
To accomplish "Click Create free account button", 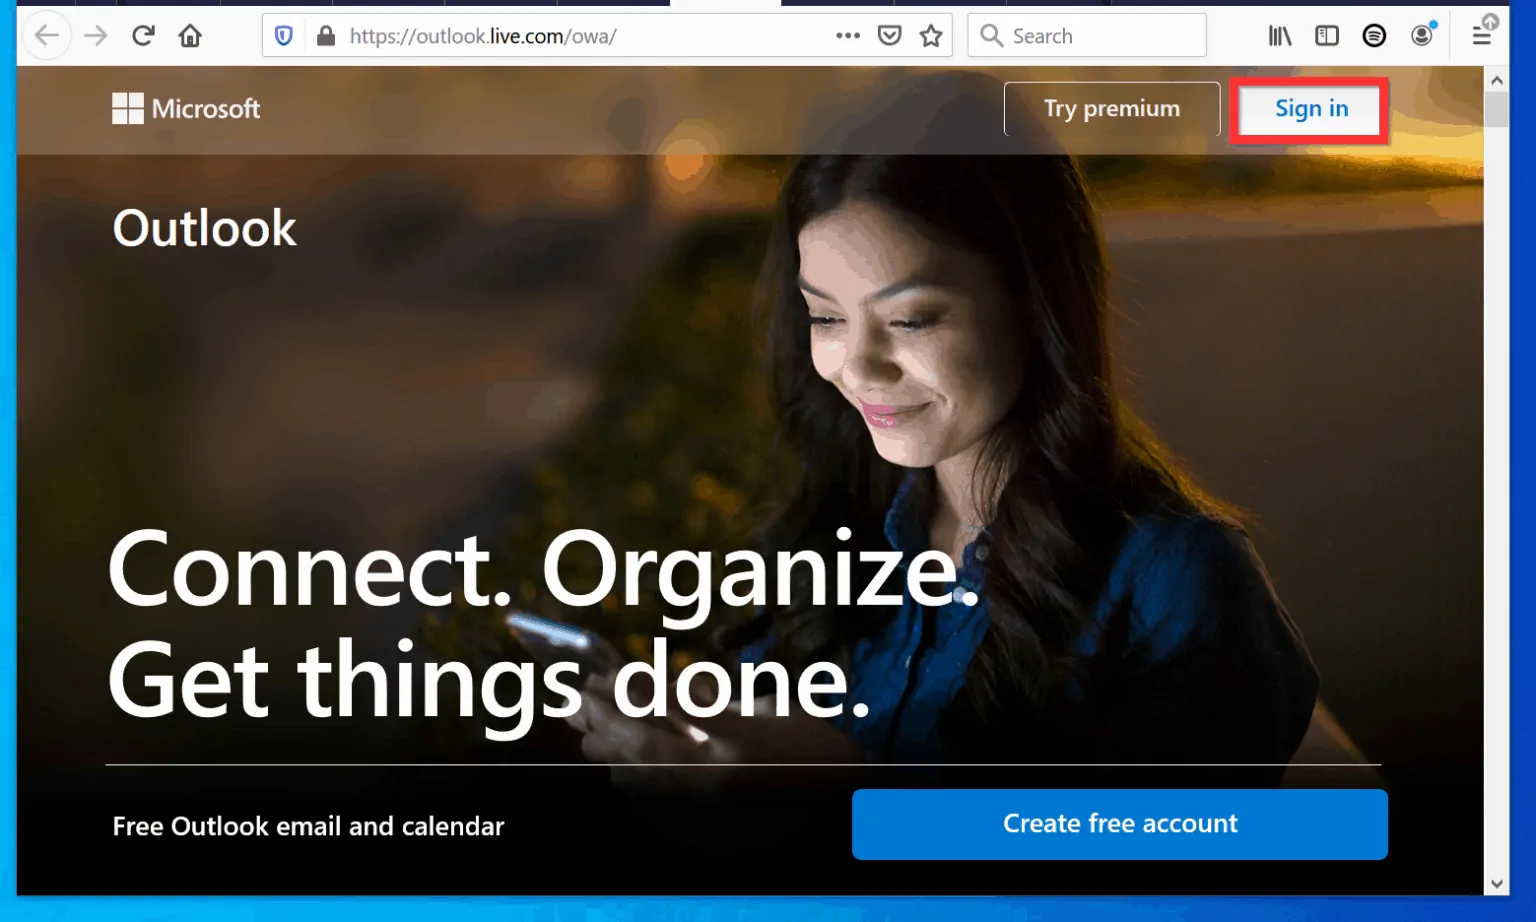I will click(1120, 824).
